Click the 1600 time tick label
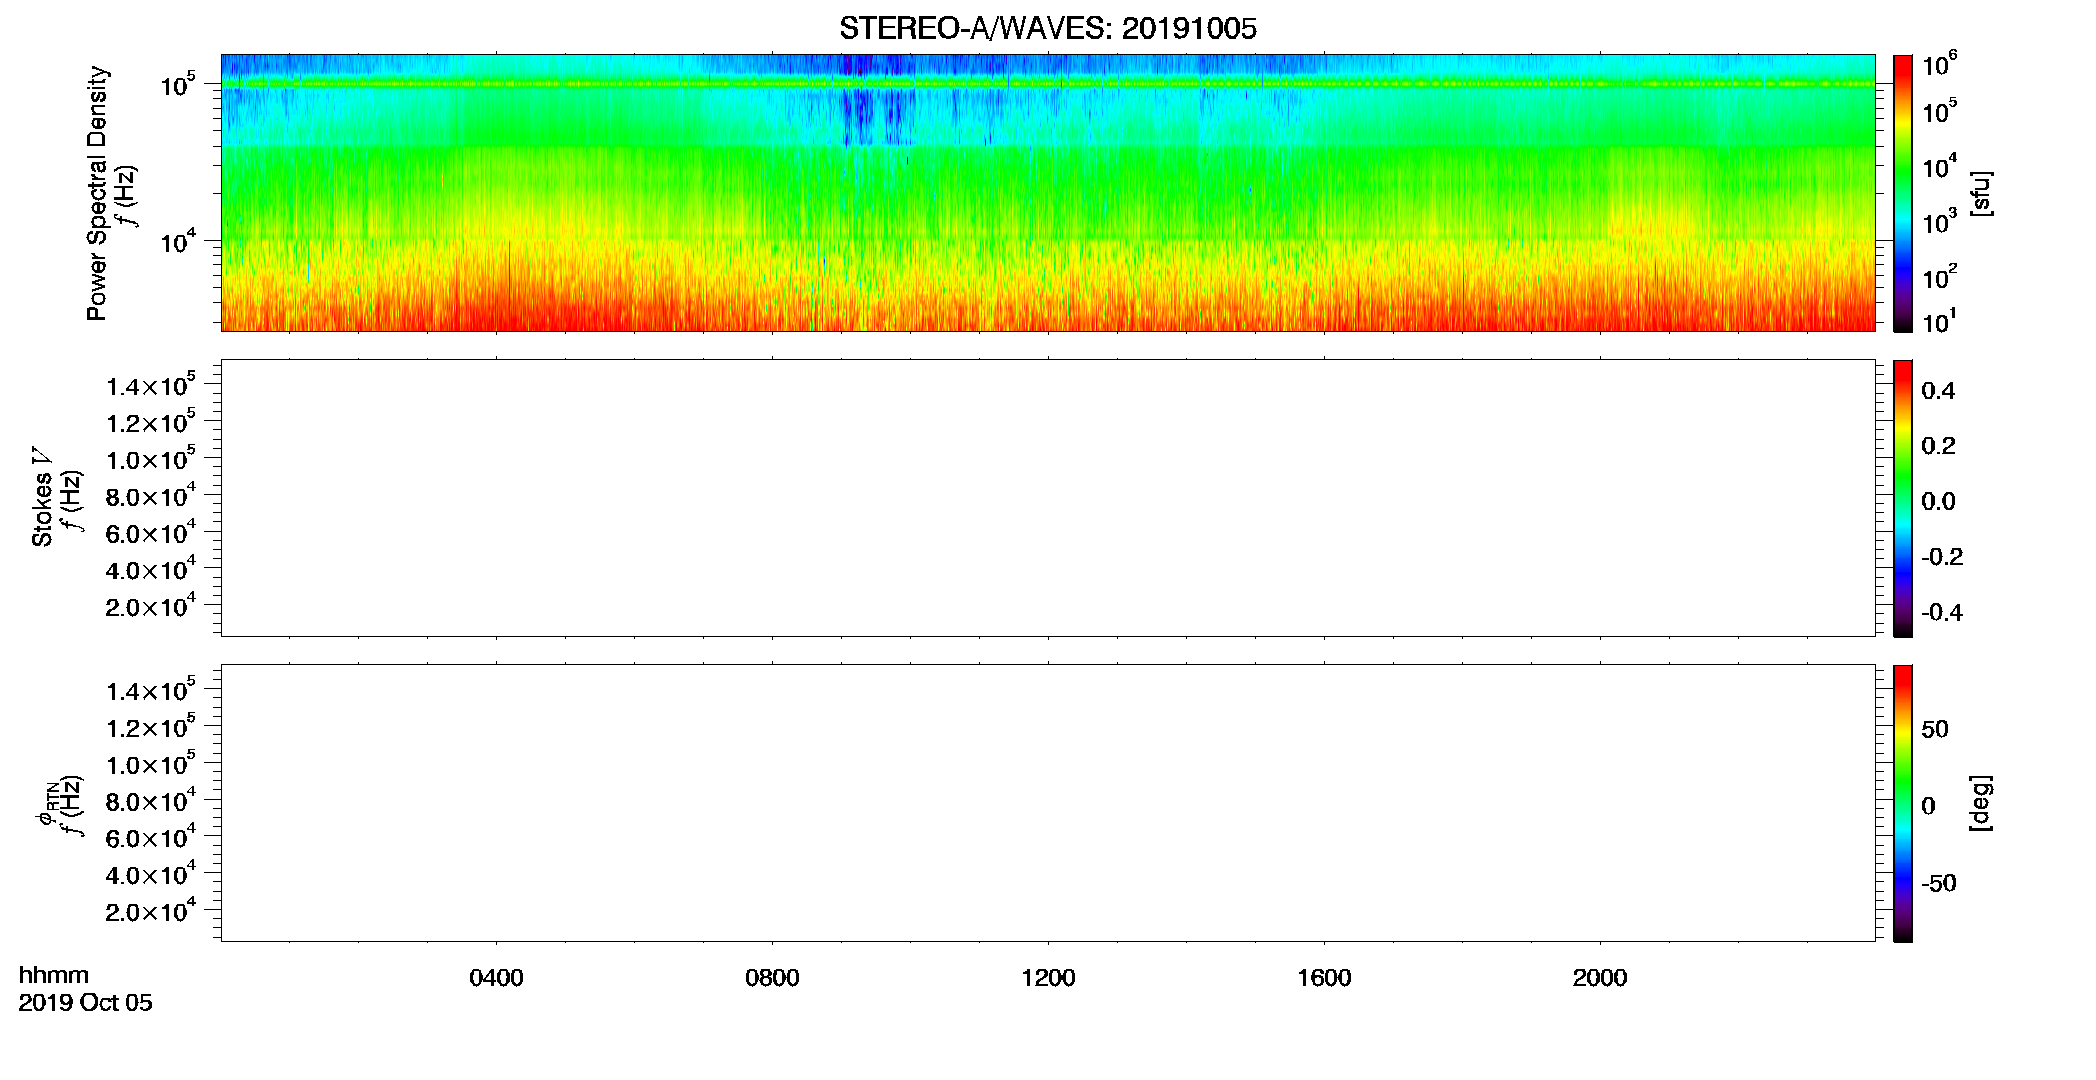2096x1080 pixels. [1324, 978]
